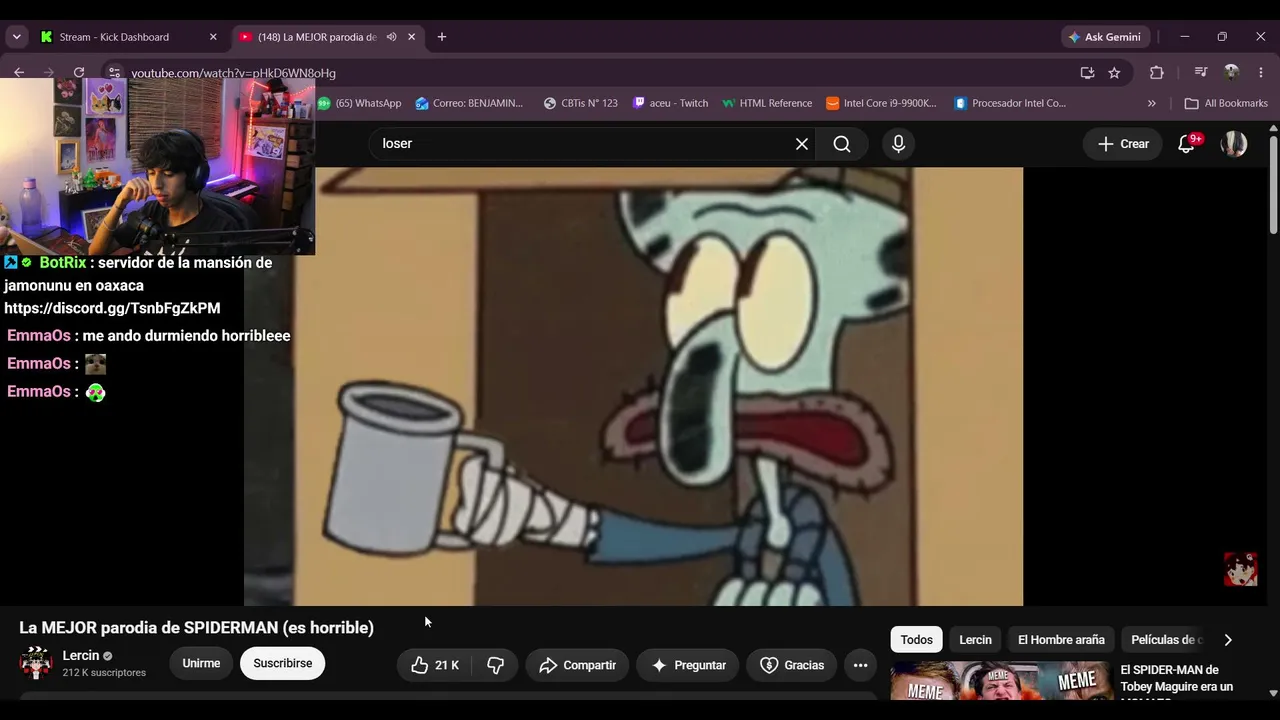View site information icon beside the URL
The image size is (1280, 720).
click(114, 73)
